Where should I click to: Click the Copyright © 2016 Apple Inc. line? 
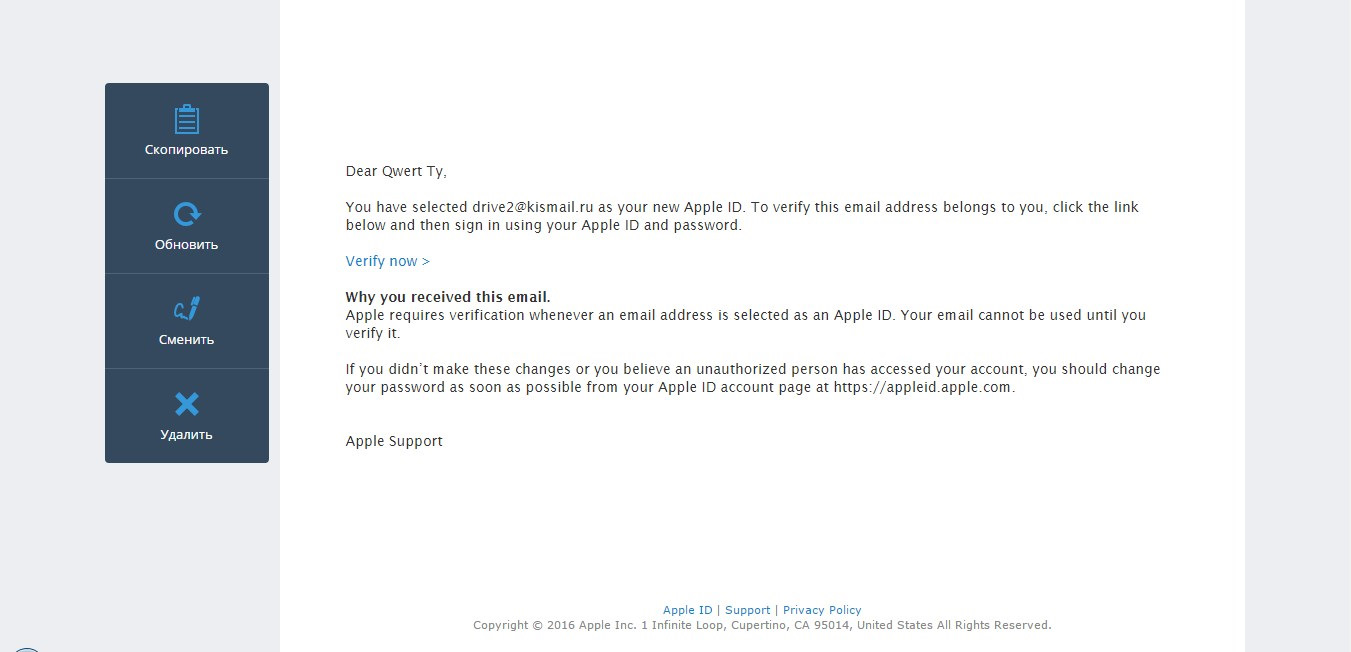pyautogui.click(x=762, y=625)
